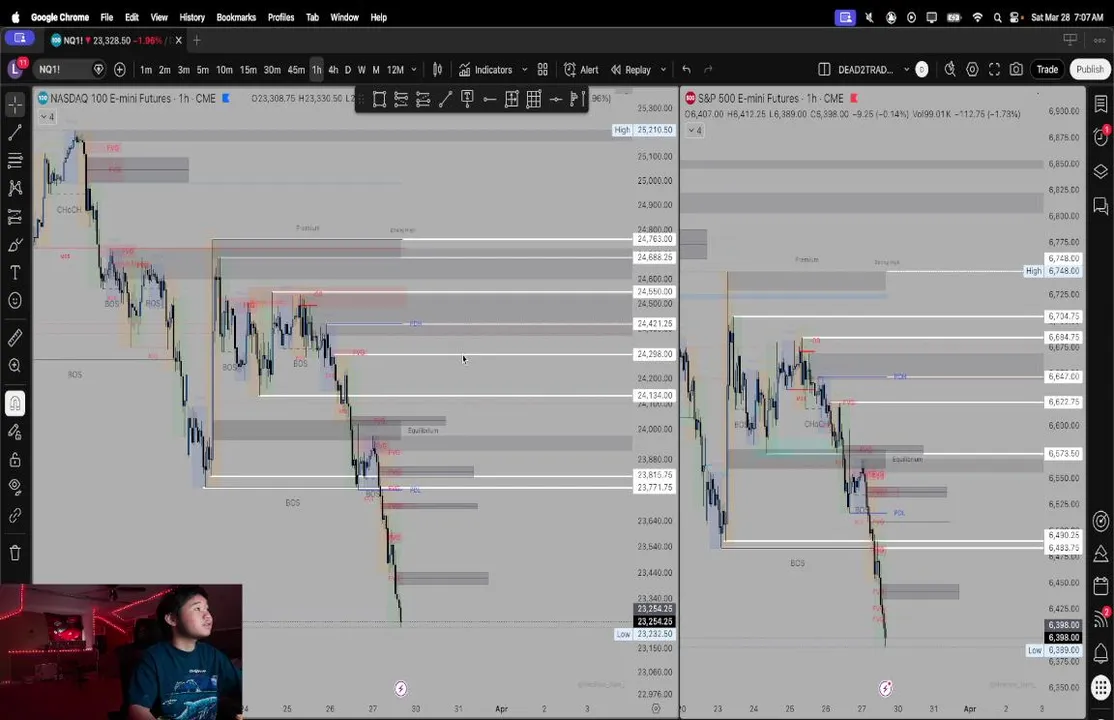Screen dimensions: 1114x720
Task: Click the trash remove drawings icon
Action: 15,552
